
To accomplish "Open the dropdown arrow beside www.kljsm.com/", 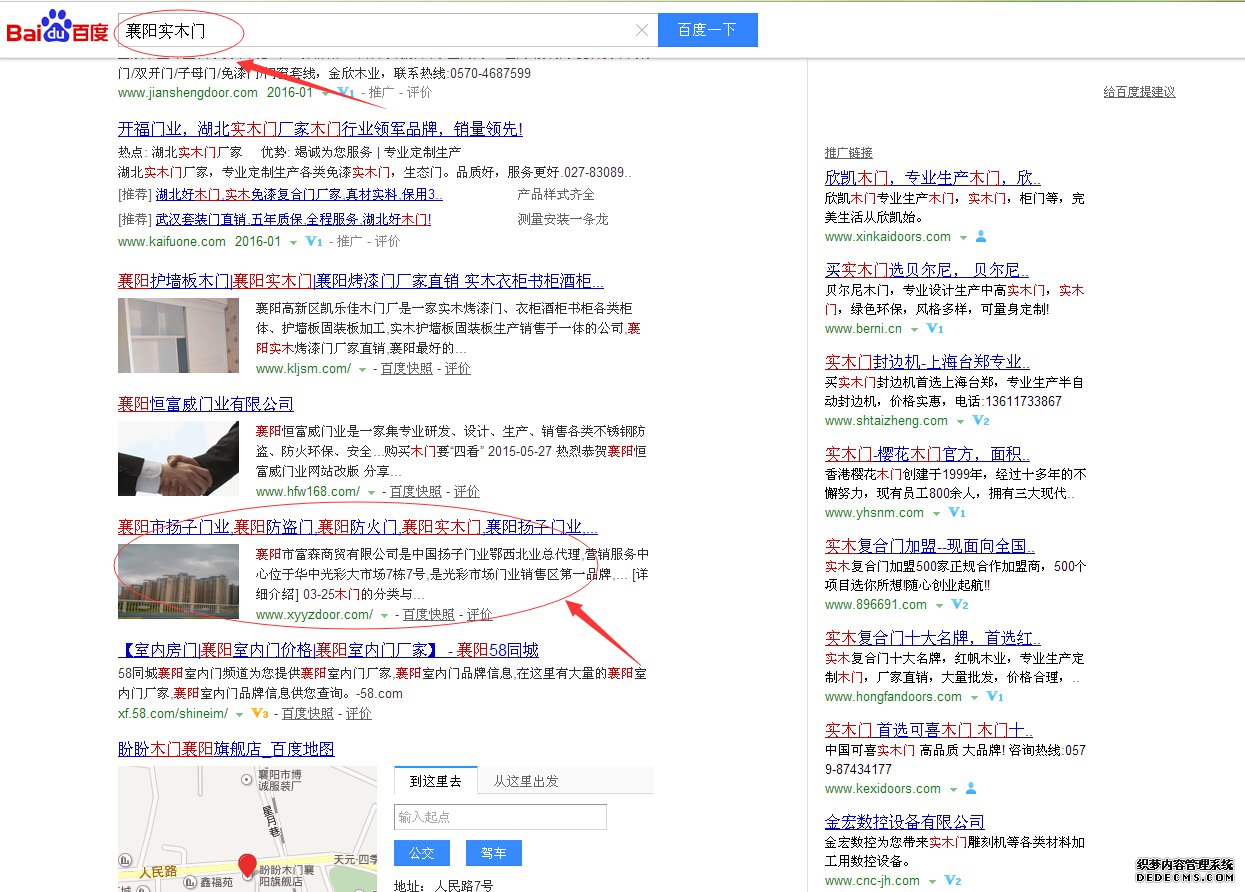I will [x=363, y=370].
